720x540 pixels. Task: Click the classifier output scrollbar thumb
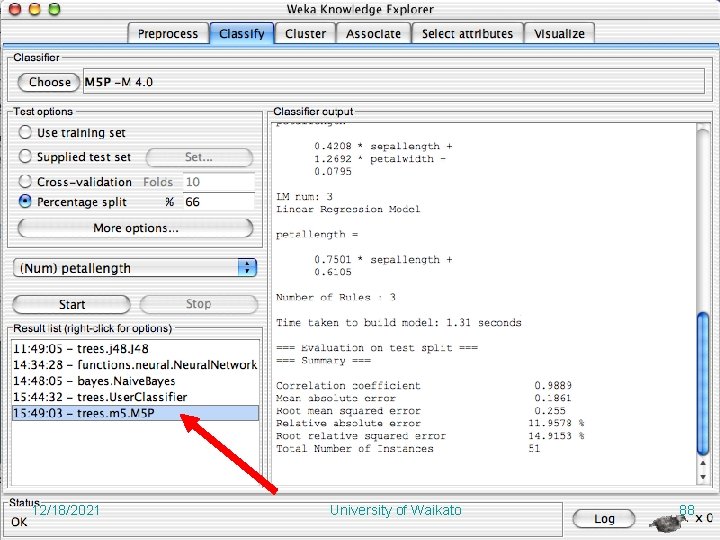point(703,384)
